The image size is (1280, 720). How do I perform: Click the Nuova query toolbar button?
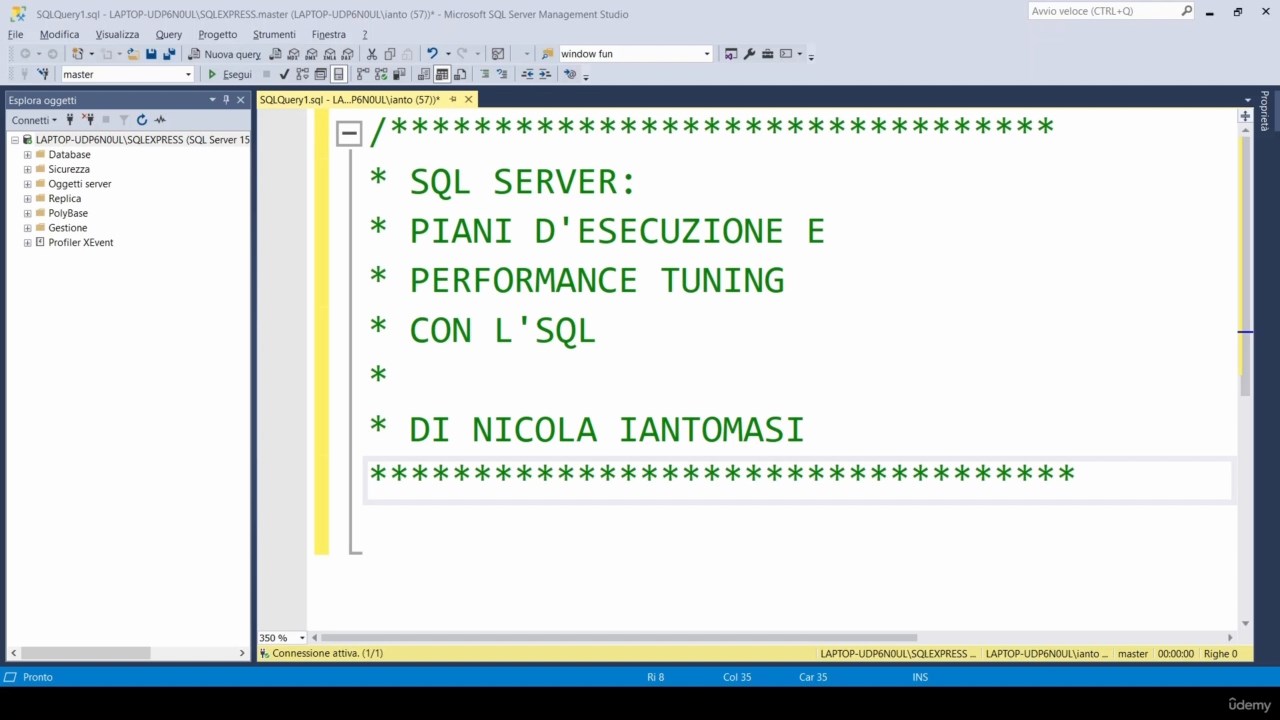click(225, 54)
